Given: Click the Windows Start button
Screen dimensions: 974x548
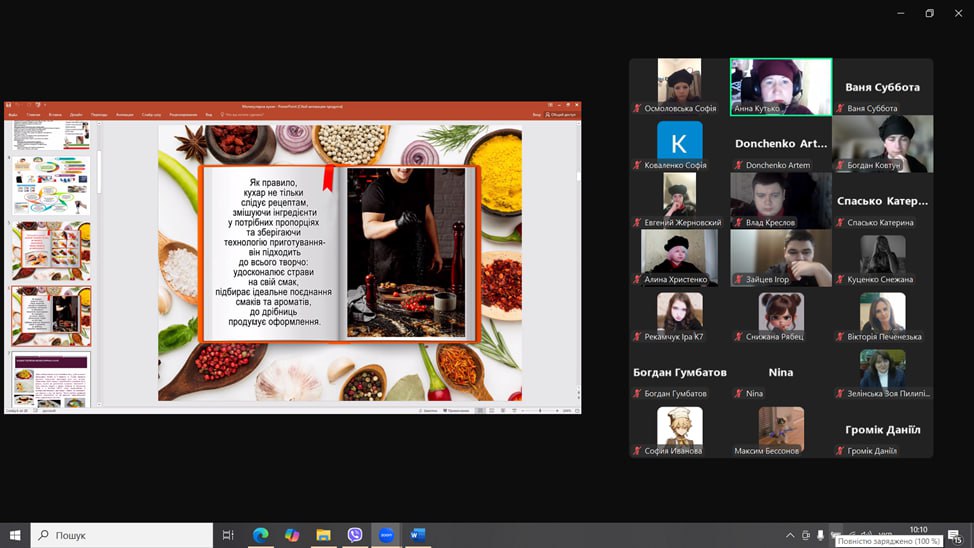Looking at the screenshot, I should coord(15,535).
